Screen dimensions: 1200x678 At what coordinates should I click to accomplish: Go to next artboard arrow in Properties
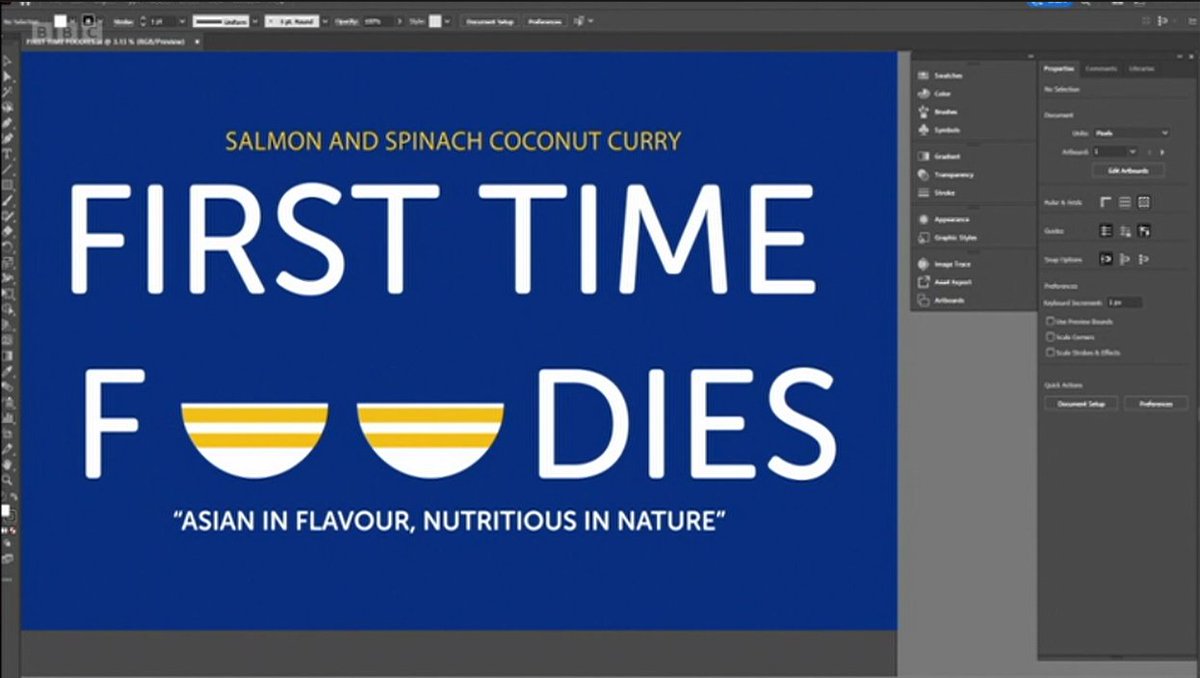coord(1162,151)
